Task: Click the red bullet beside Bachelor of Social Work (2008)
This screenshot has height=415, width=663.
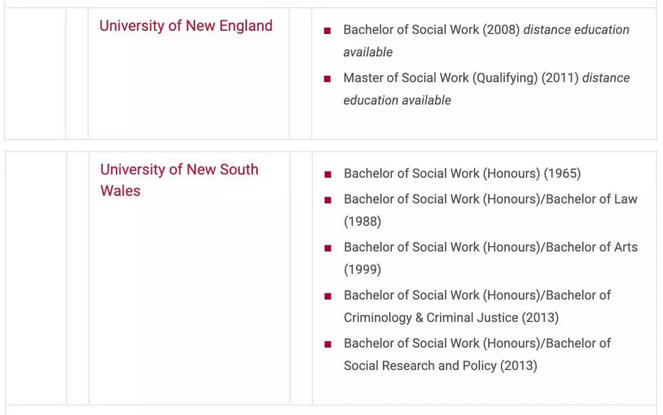Action: click(327, 31)
